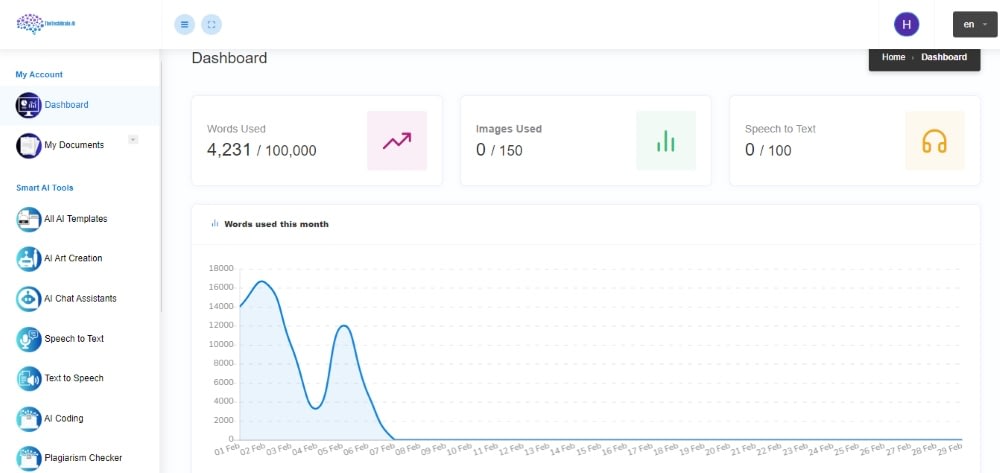Toggle sidebar with hamburger menu icon
Screen dimensions: 1000x473
click(184, 25)
